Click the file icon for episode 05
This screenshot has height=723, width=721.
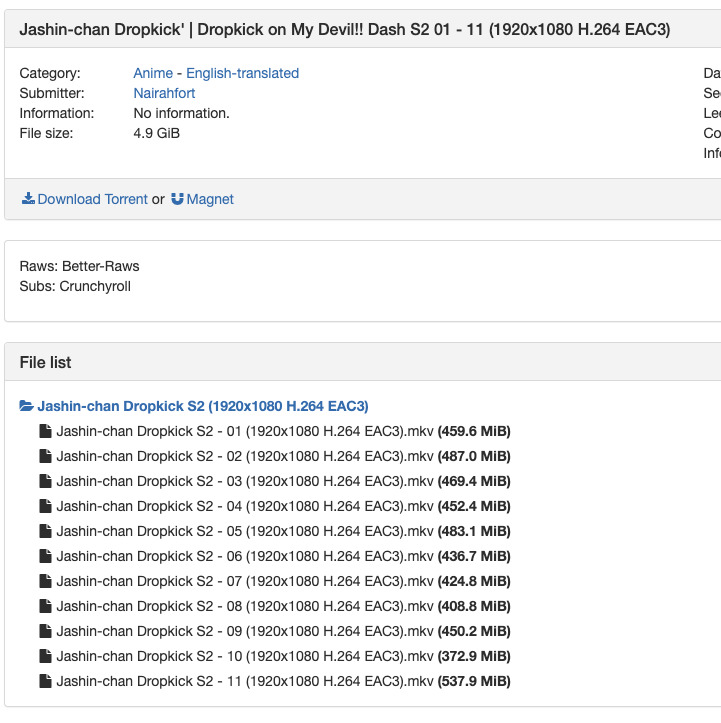pos(45,531)
